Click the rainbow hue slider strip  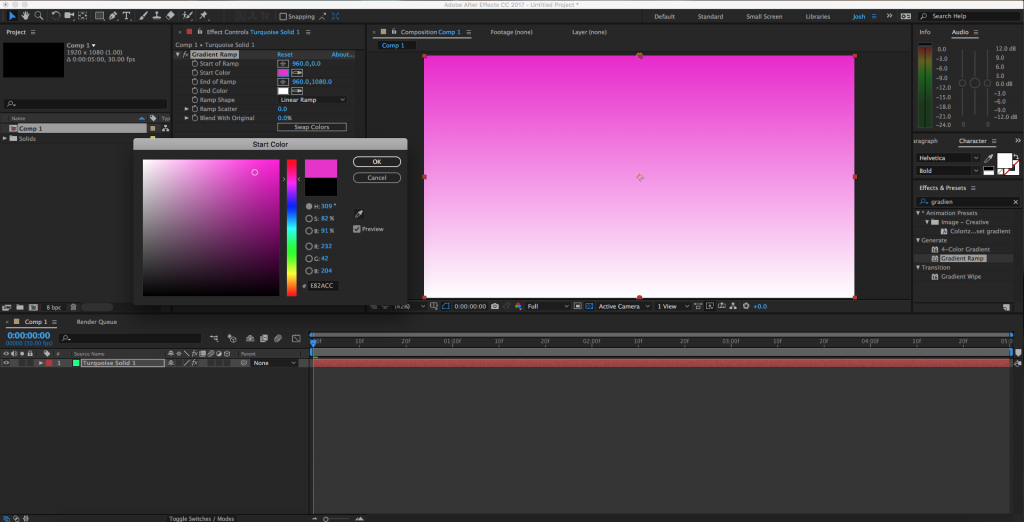pyautogui.click(x=292, y=228)
